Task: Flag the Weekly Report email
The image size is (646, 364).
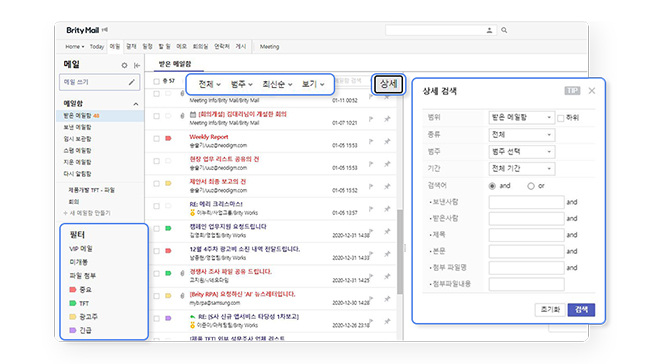Action: (x=371, y=141)
